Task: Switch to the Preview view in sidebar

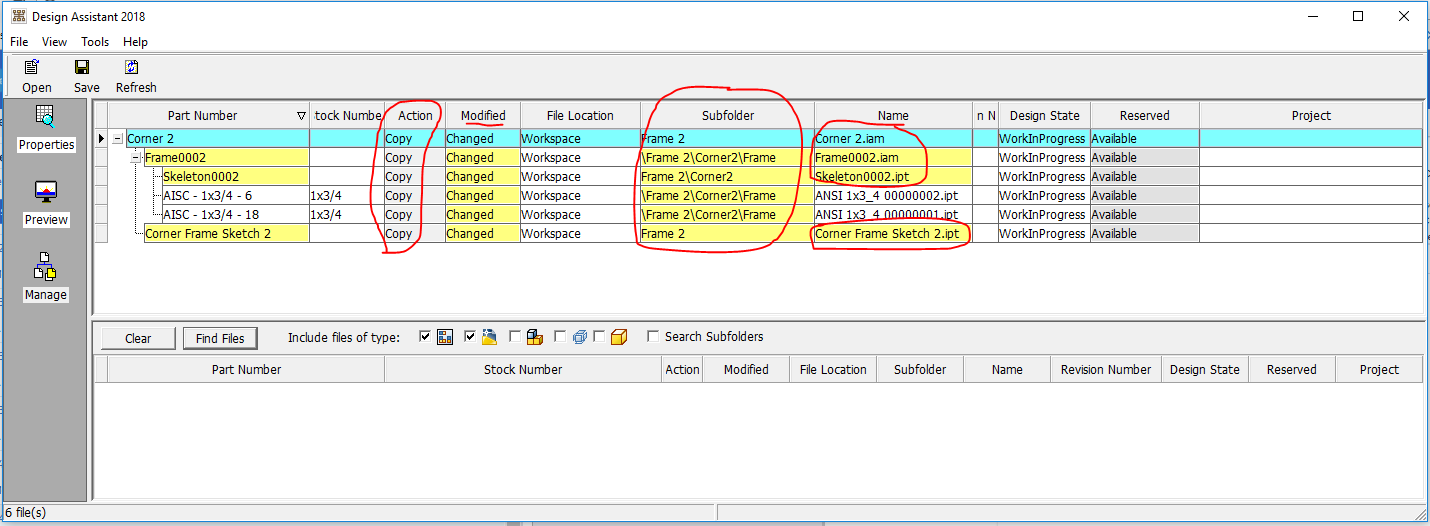Action: click(46, 203)
